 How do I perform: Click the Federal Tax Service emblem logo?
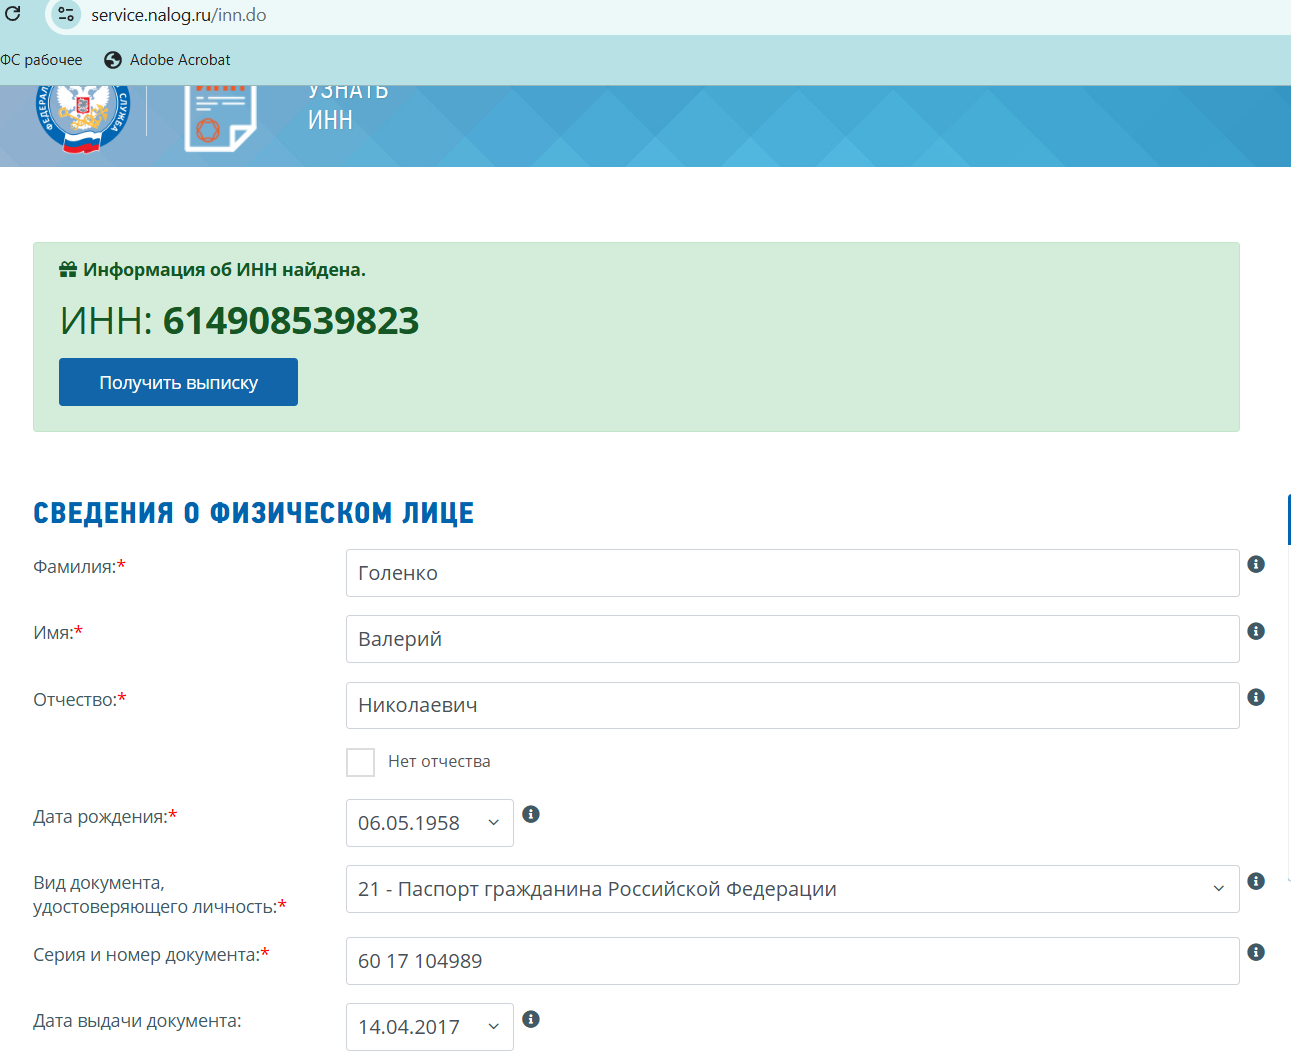tap(83, 117)
